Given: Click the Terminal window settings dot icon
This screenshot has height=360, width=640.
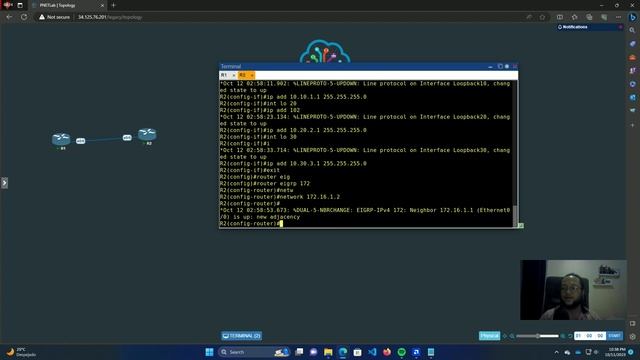Looking at the screenshot, I should point(507,67).
